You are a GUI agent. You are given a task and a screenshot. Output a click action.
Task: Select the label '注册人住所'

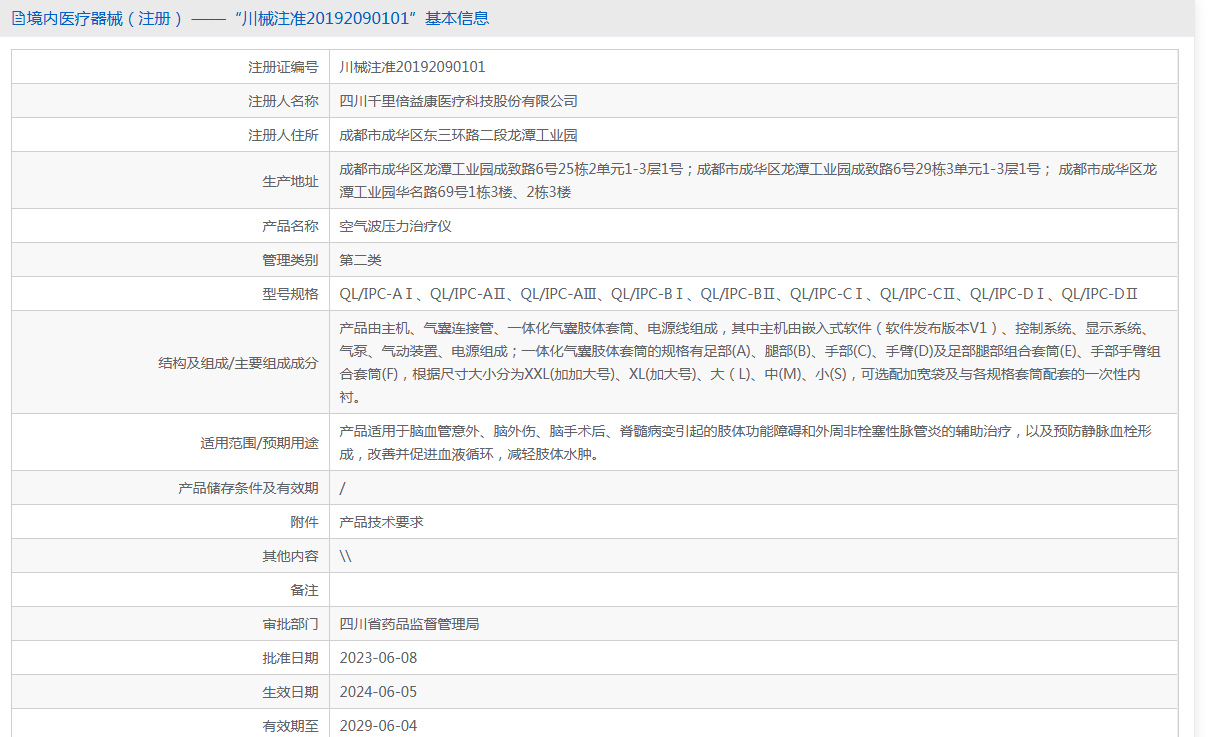(x=283, y=135)
